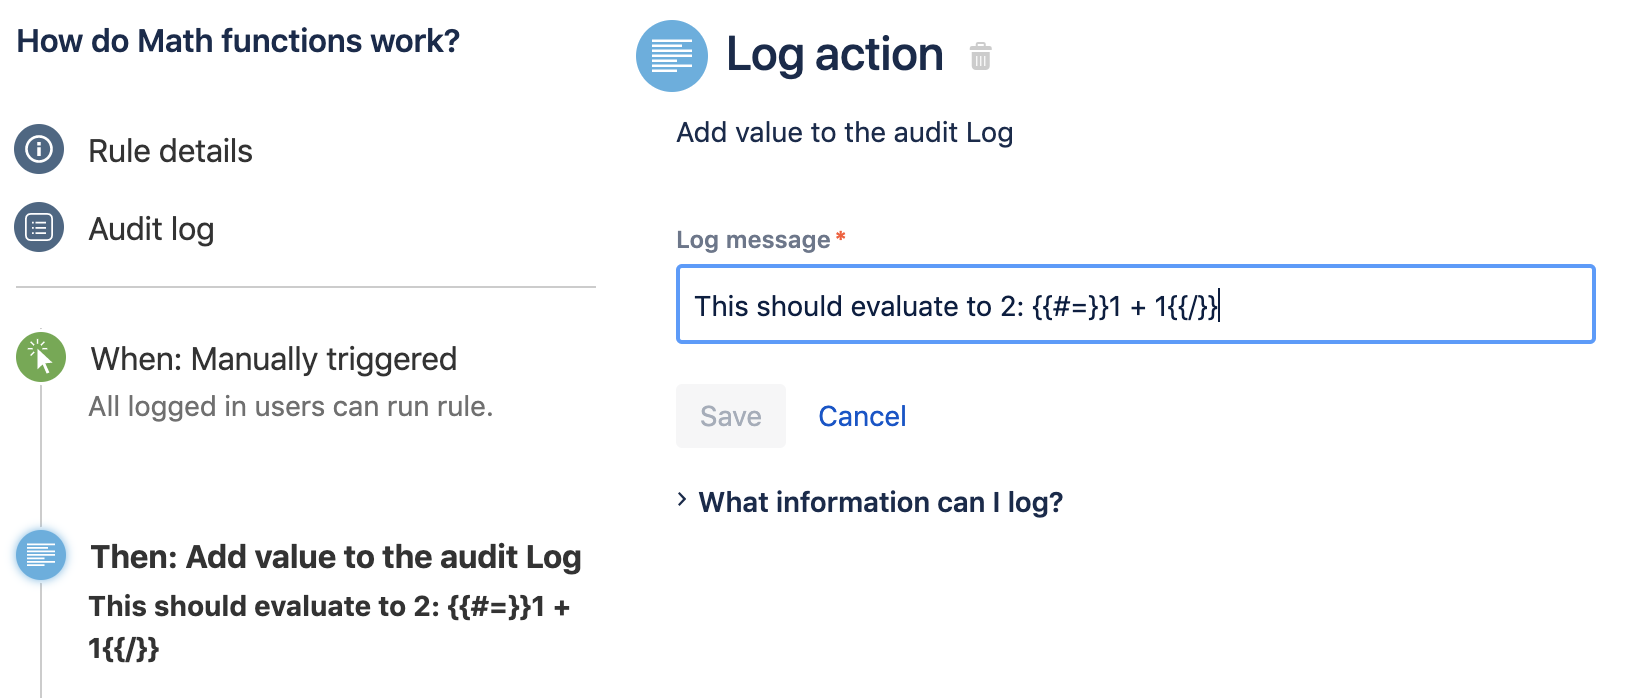Click the green Manually triggered icon
The height and width of the screenshot is (698, 1626).
click(41, 357)
